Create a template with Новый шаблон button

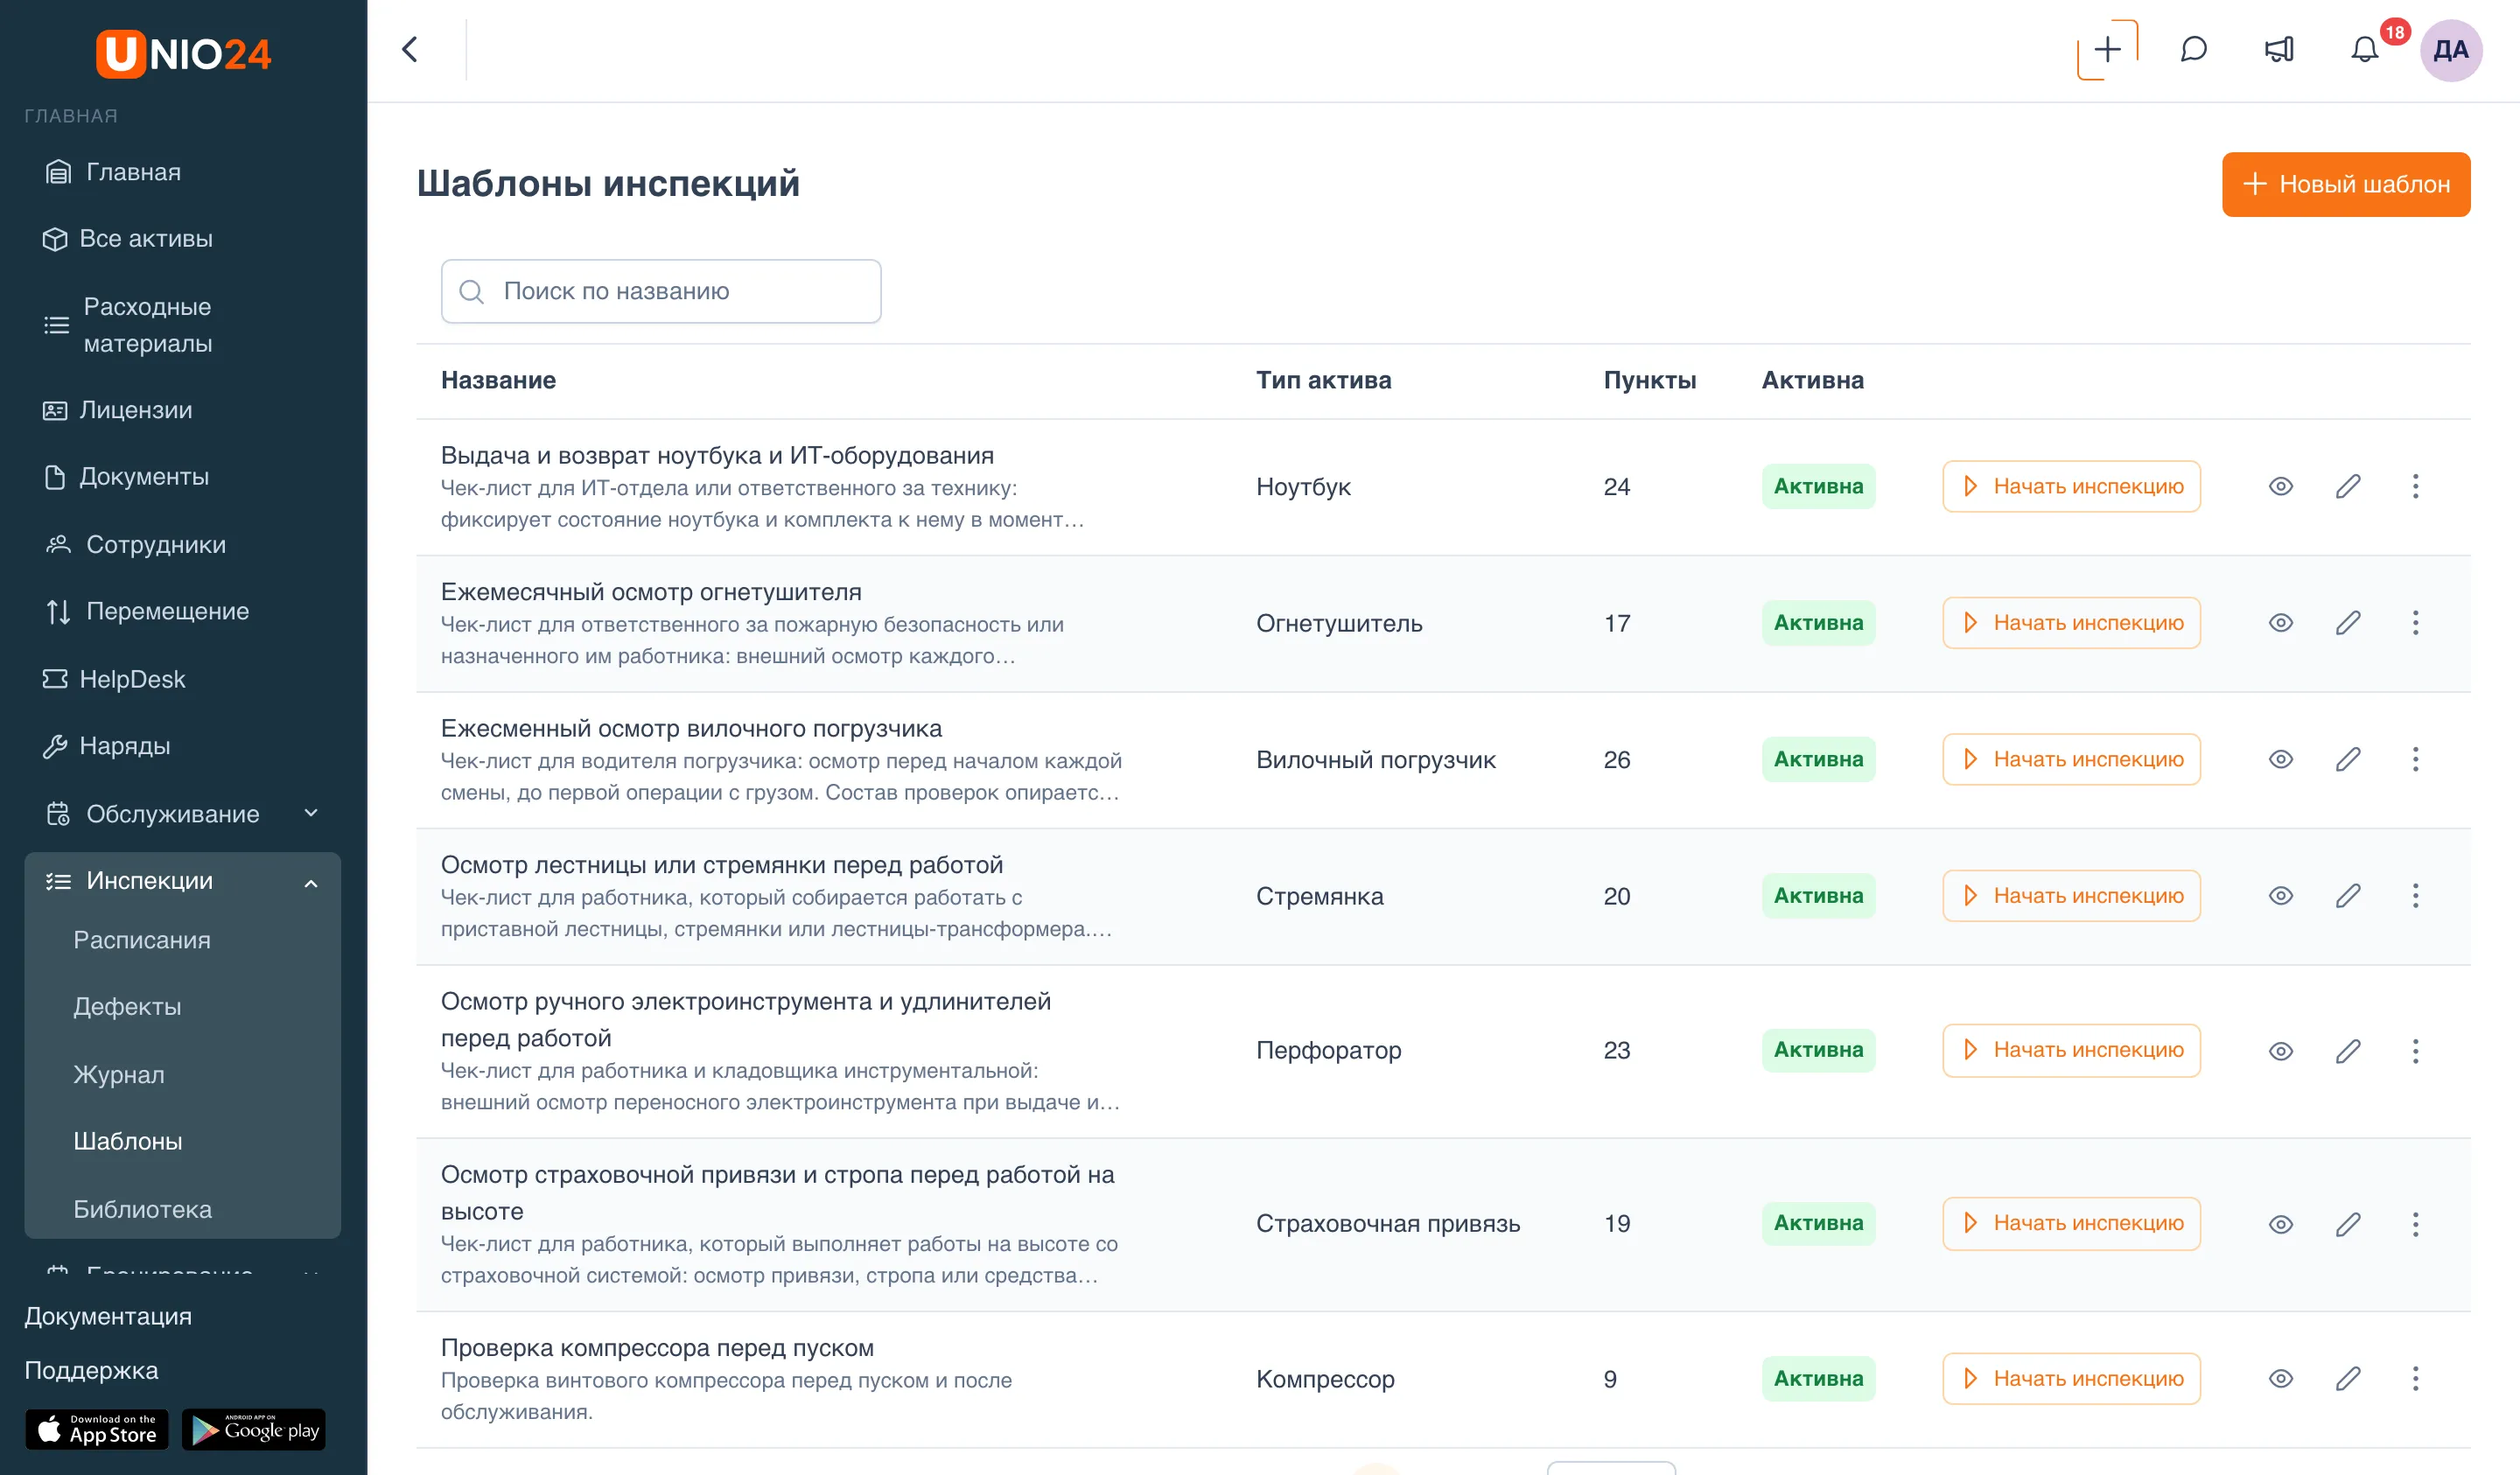pos(2346,185)
